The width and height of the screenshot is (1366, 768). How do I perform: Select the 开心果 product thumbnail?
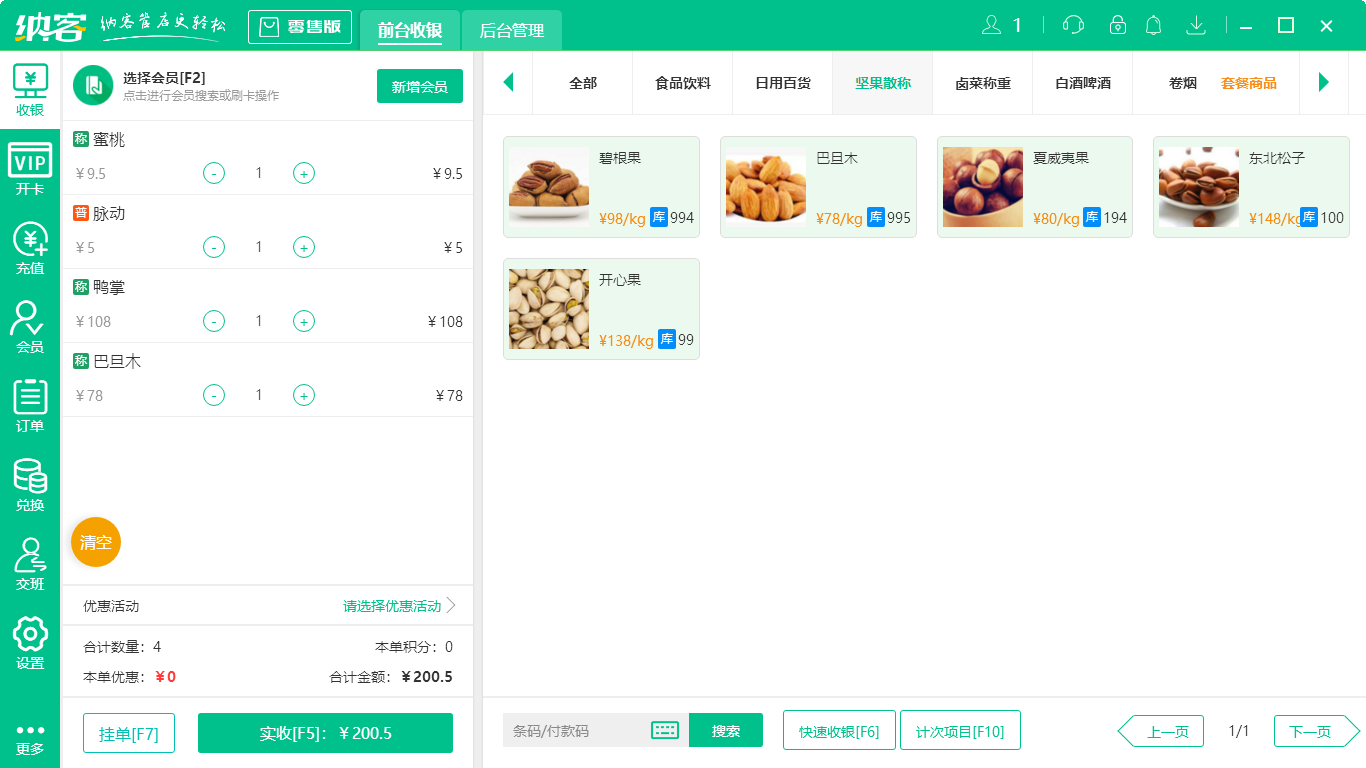click(548, 309)
